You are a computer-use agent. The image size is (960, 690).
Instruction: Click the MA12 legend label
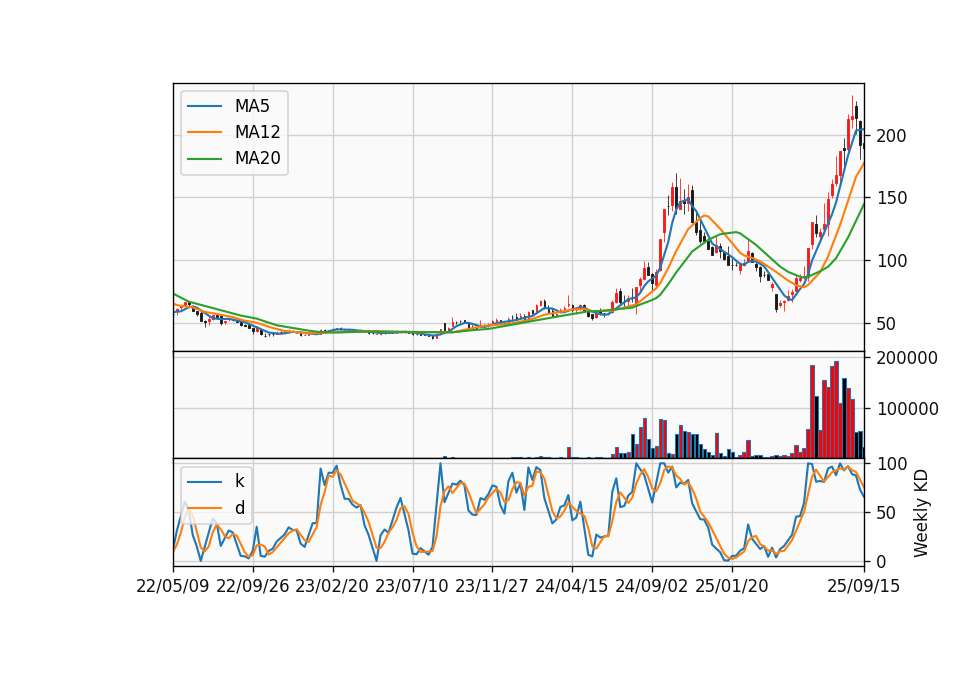click(x=257, y=132)
